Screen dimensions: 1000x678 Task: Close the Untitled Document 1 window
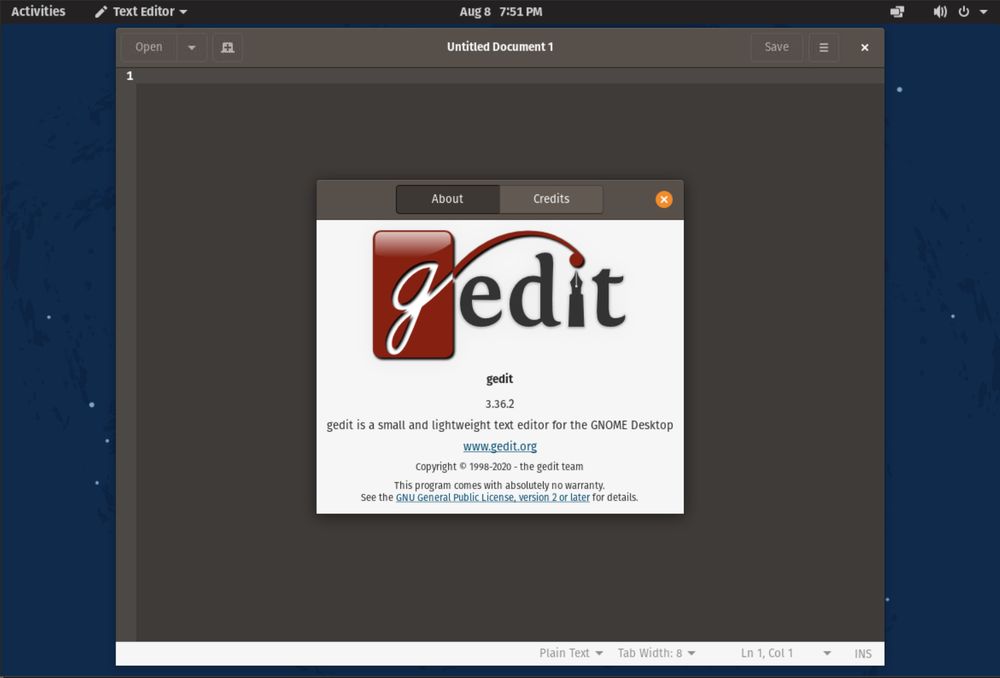pyautogui.click(x=865, y=47)
